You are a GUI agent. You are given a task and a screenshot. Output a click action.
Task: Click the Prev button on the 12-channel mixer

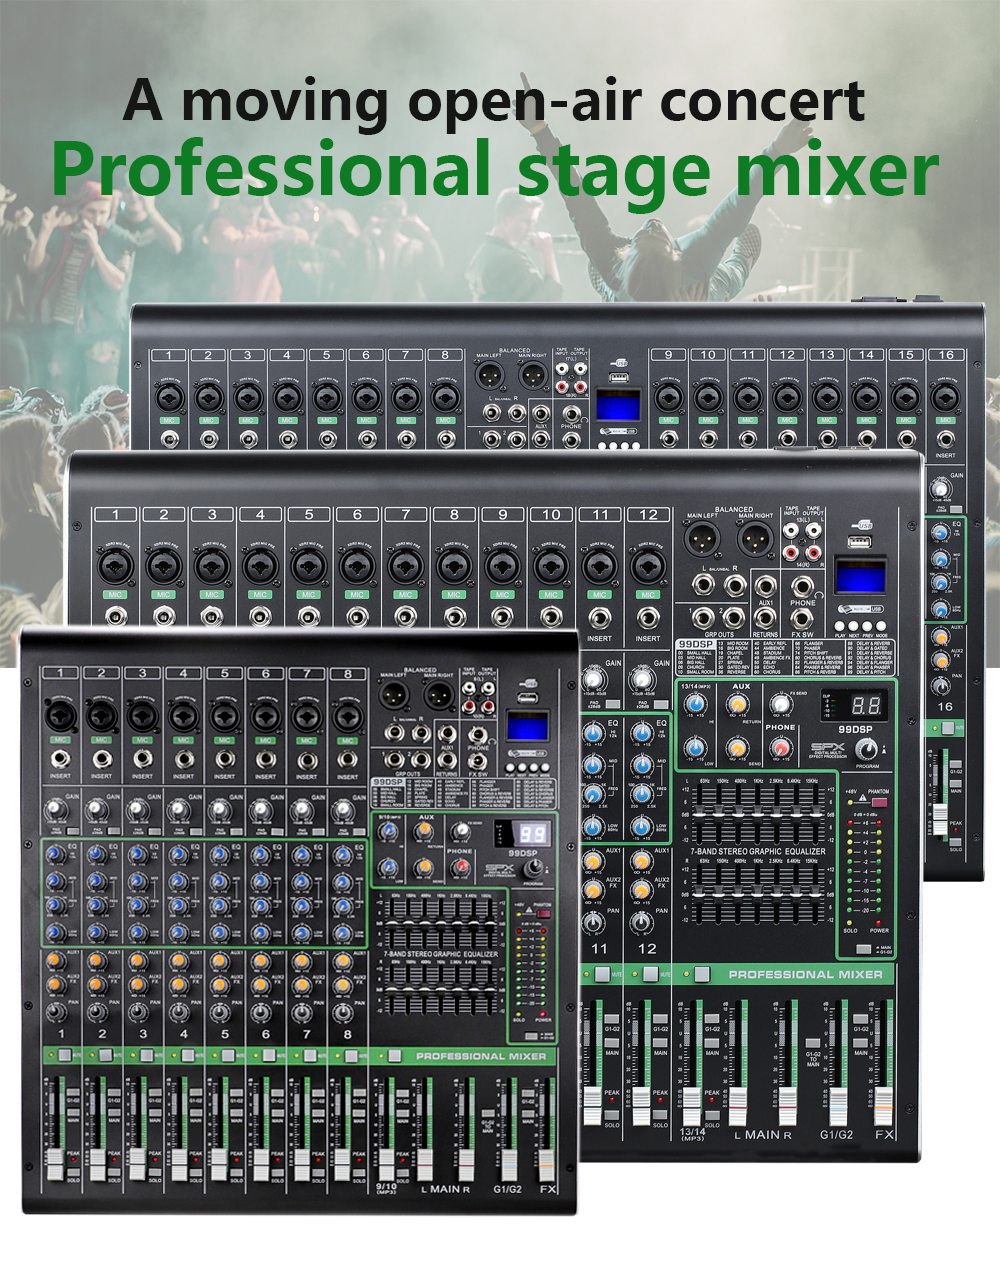[867, 626]
